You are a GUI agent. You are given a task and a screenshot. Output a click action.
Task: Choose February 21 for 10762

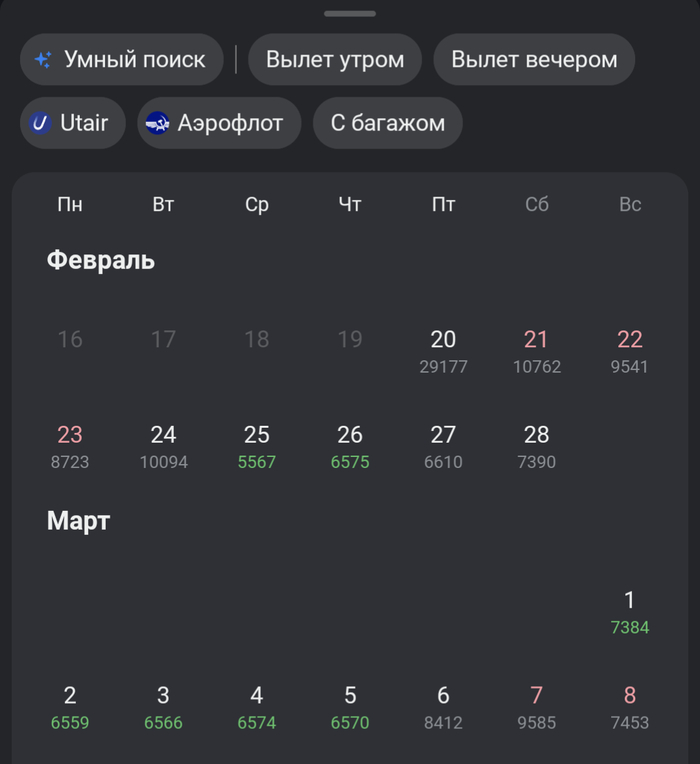click(x=537, y=350)
